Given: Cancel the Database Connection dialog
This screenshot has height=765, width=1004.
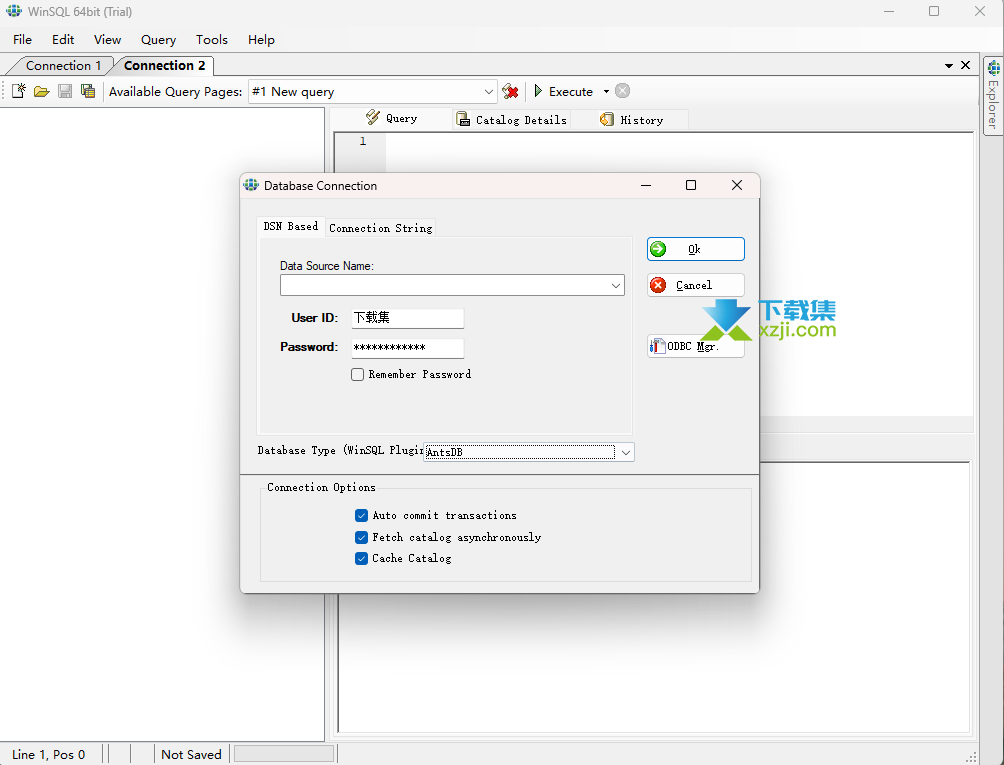Looking at the screenshot, I should point(695,285).
